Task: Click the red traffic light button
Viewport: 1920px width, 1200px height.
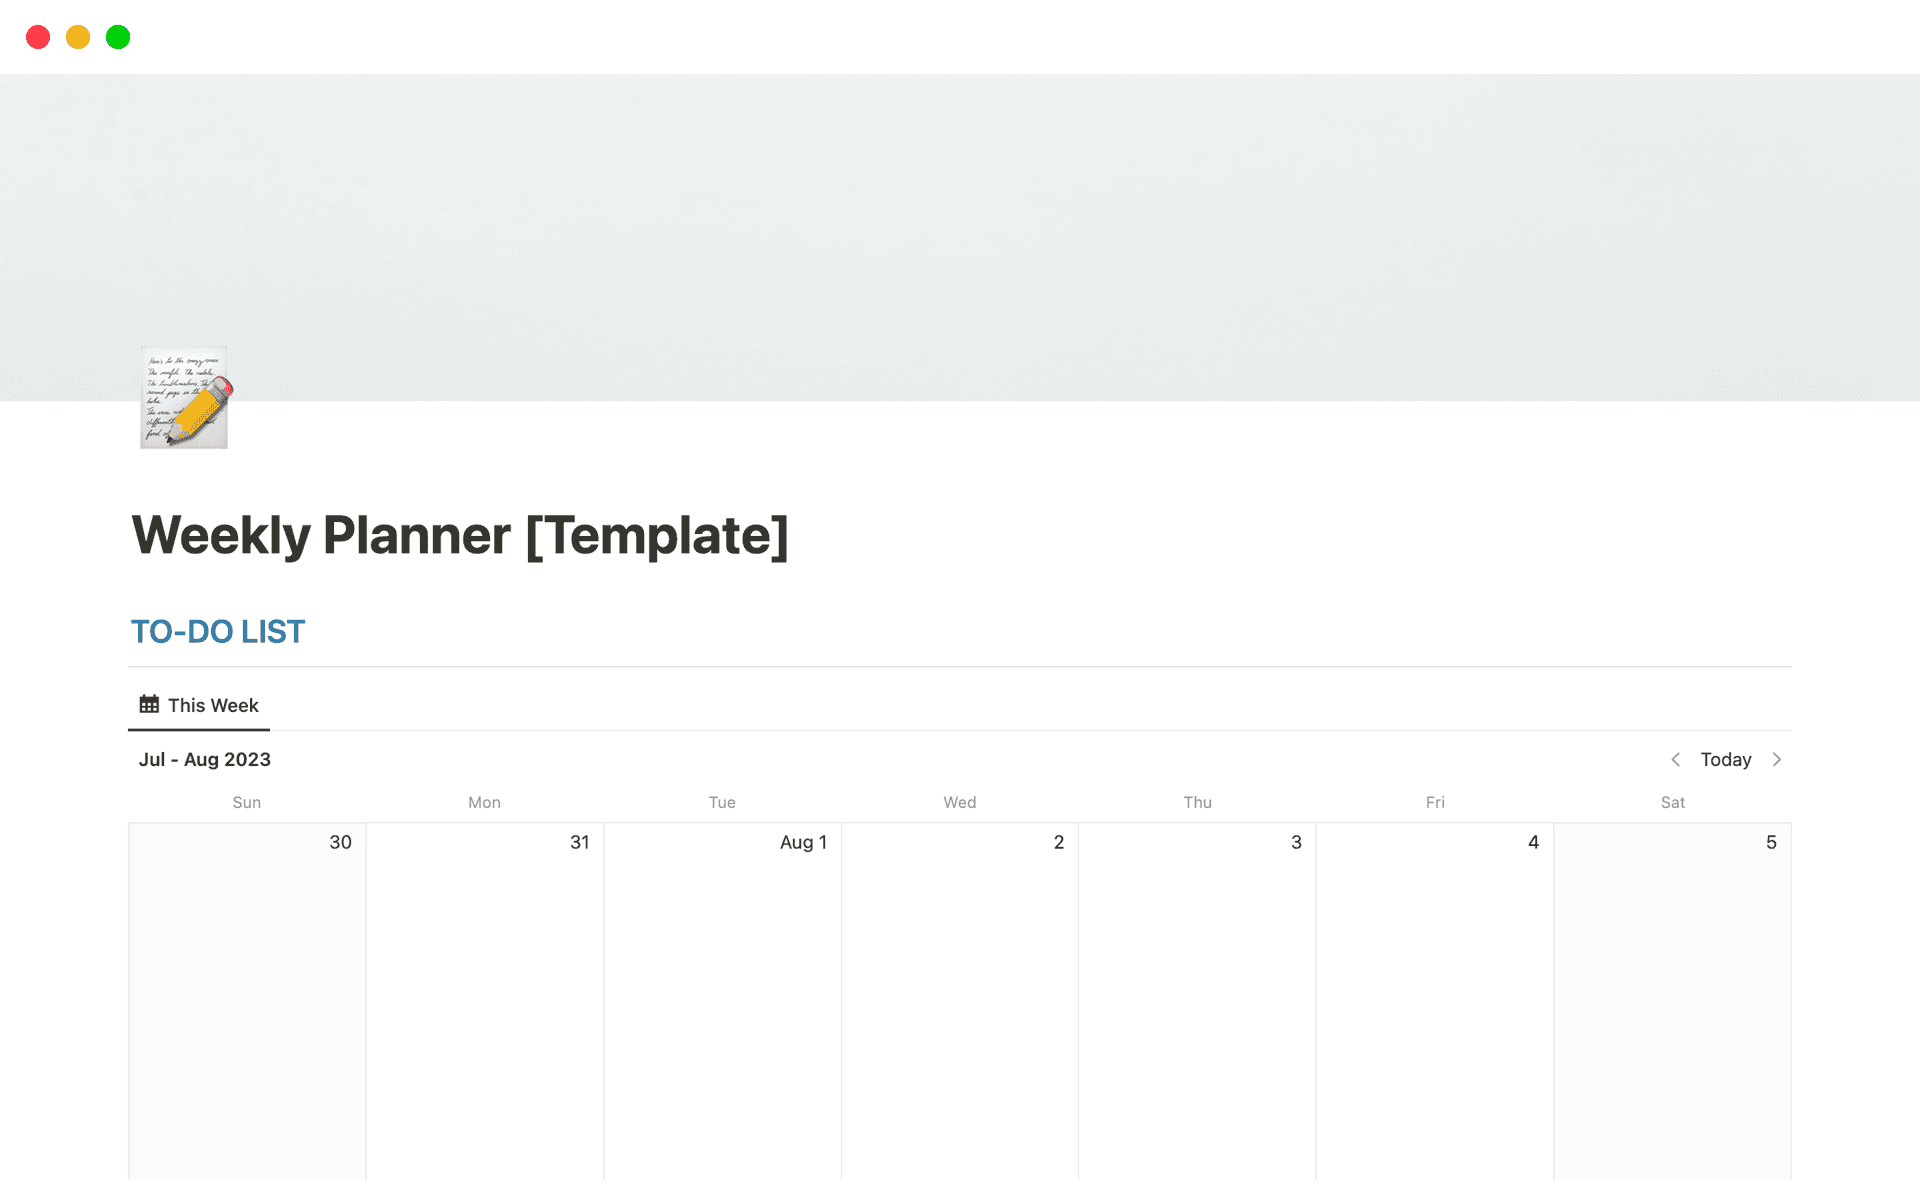Action: click(x=39, y=37)
